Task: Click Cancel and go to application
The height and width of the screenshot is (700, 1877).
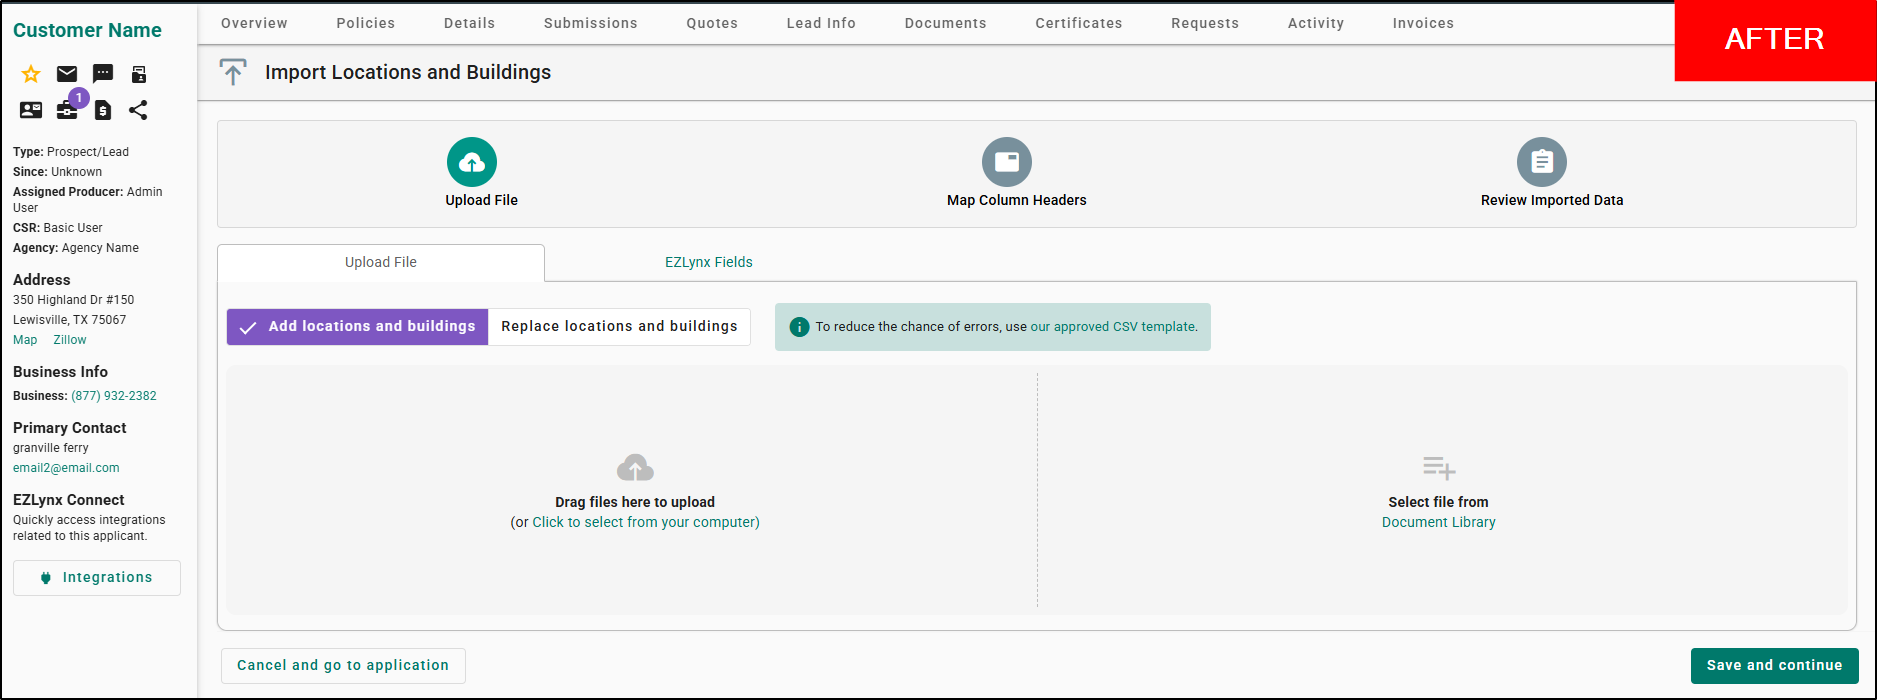Action: (x=343, y=666)
